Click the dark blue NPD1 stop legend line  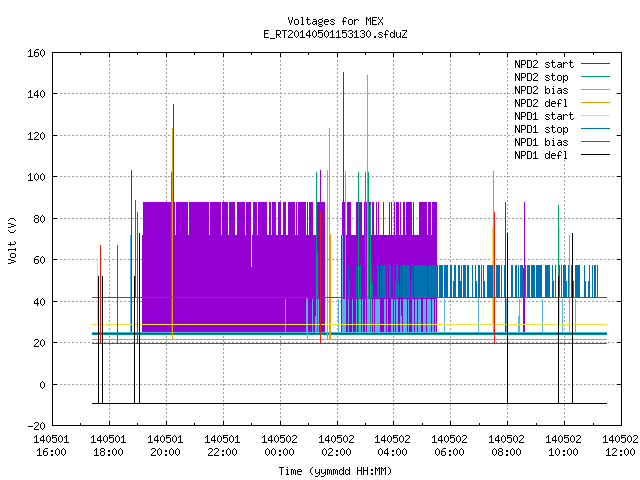595,129
